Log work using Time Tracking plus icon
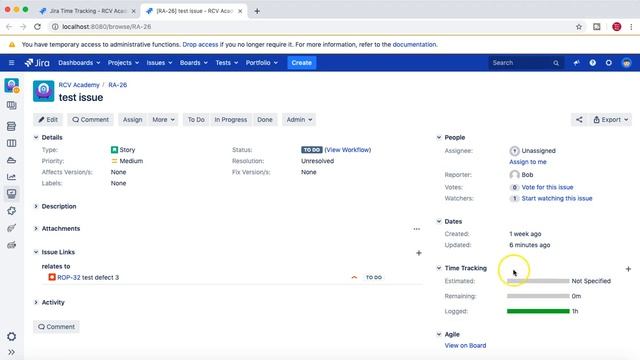Screen dimensions: 640x360 tap(628, 269)
